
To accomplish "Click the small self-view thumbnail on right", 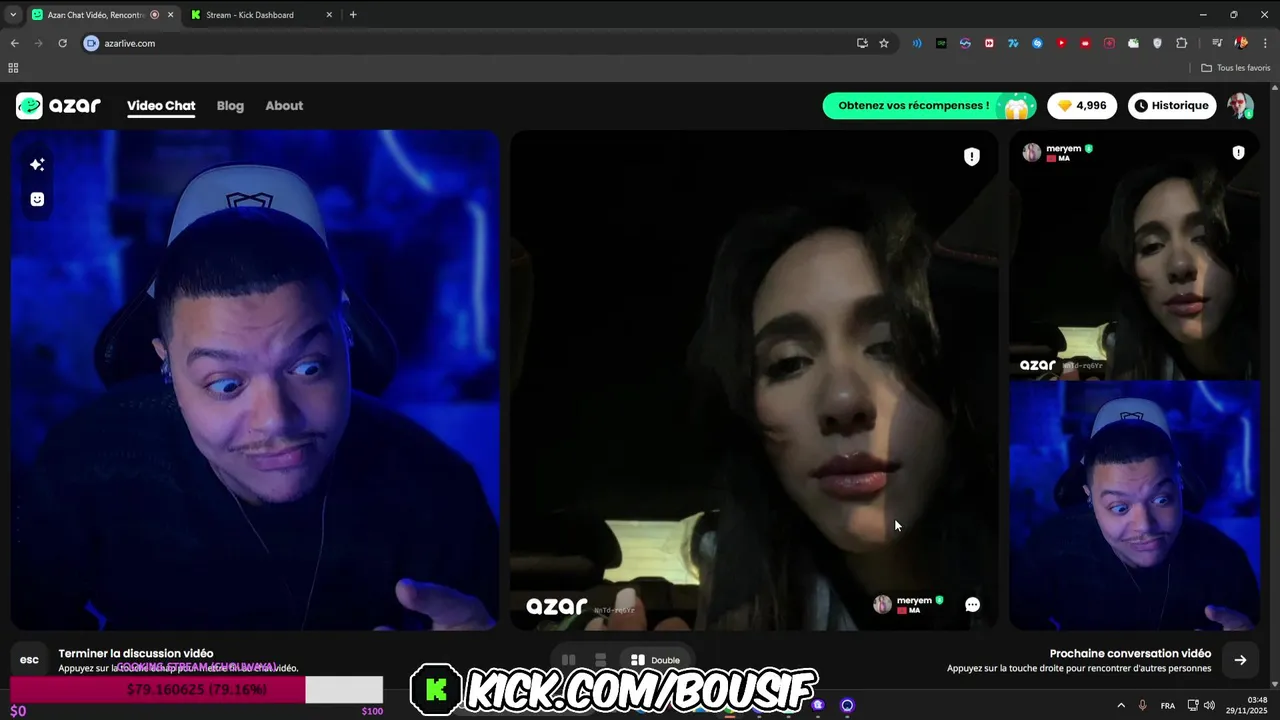I will pyautogui.click(x=1135, y=505).
